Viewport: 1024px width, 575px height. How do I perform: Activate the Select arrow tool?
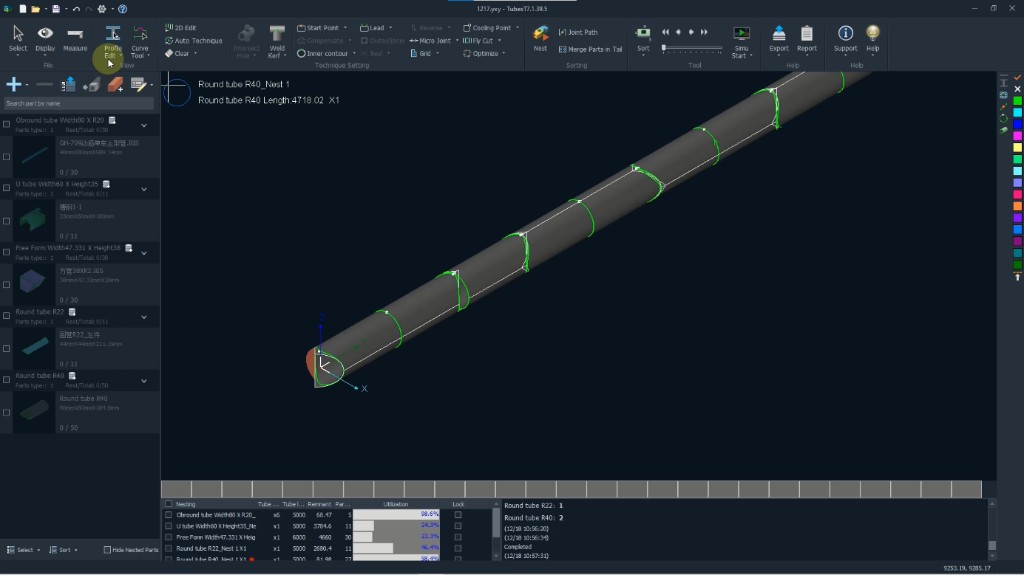tap(18, 39)
